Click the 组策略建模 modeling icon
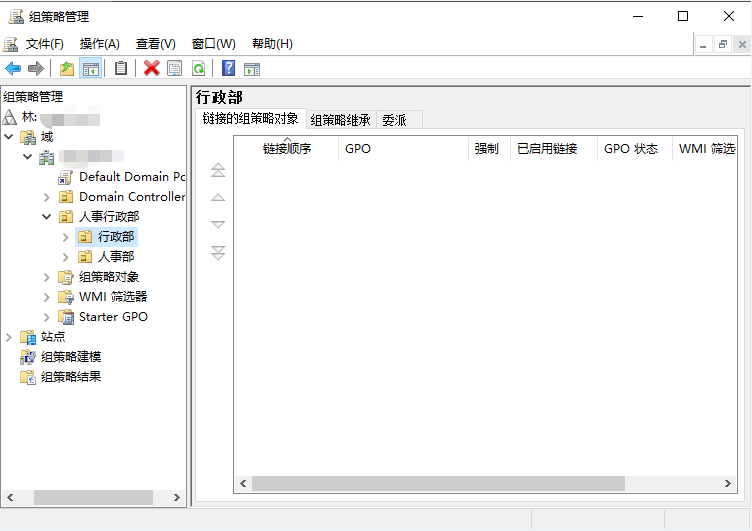The image size is (752, 531). pyautogui.click(x=28, y=357)
